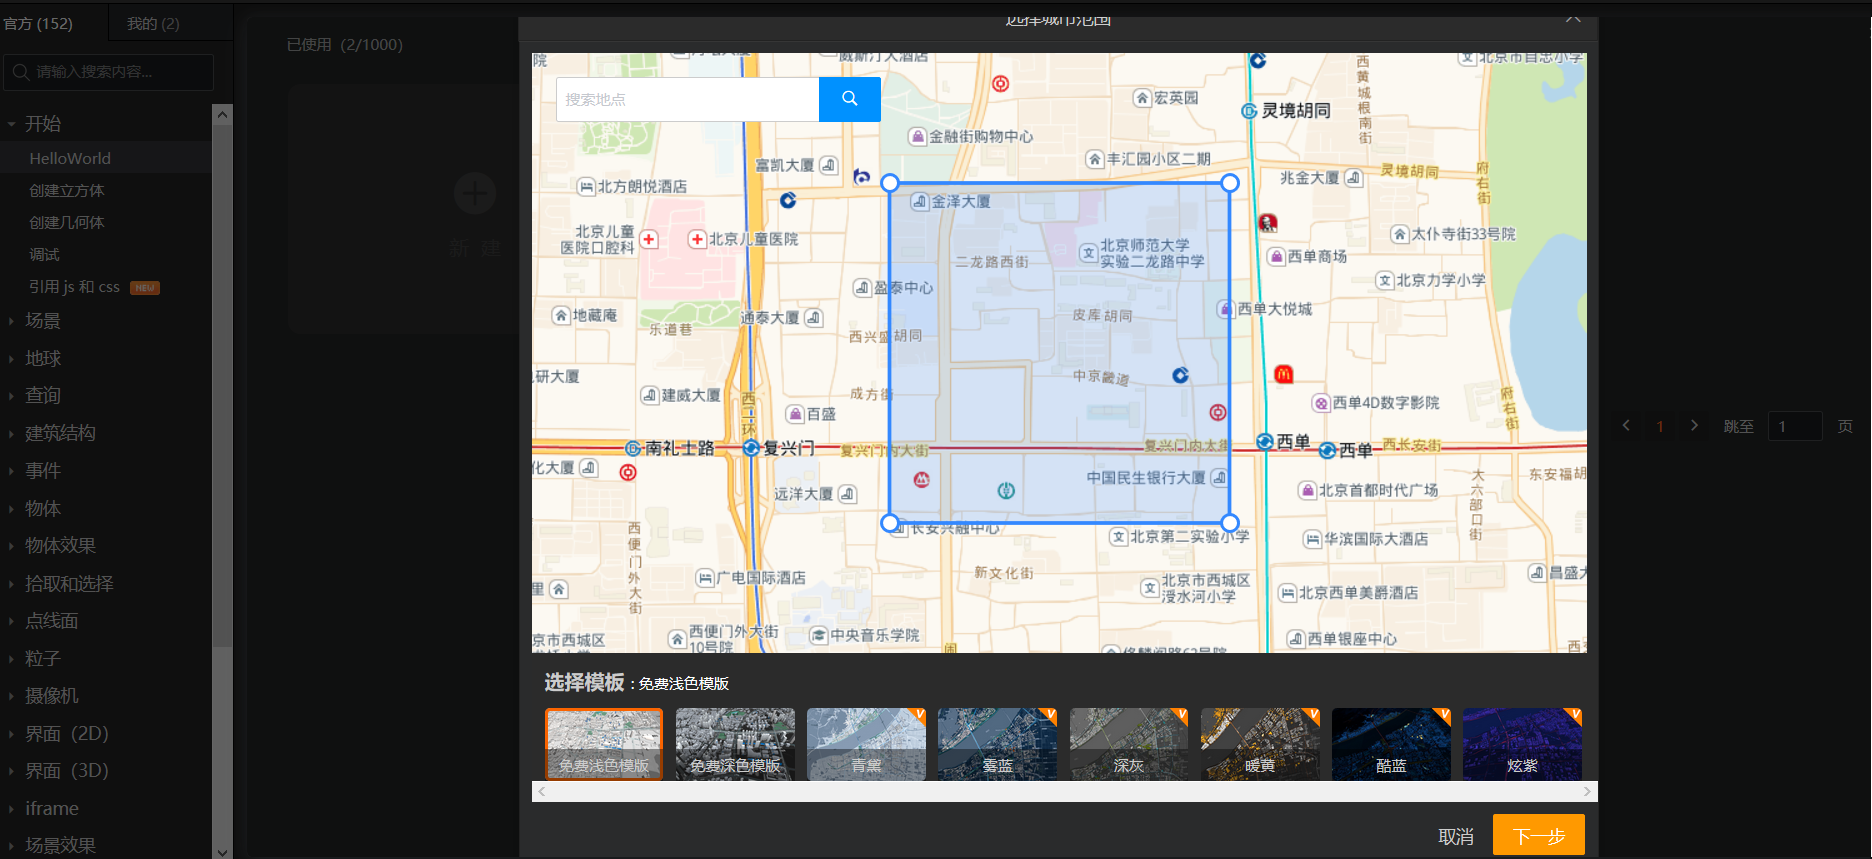The height and width of the screenshot is (859, 1872).
Task: Click the 富凯大厦 building icon
Action: tap(828, 165)
